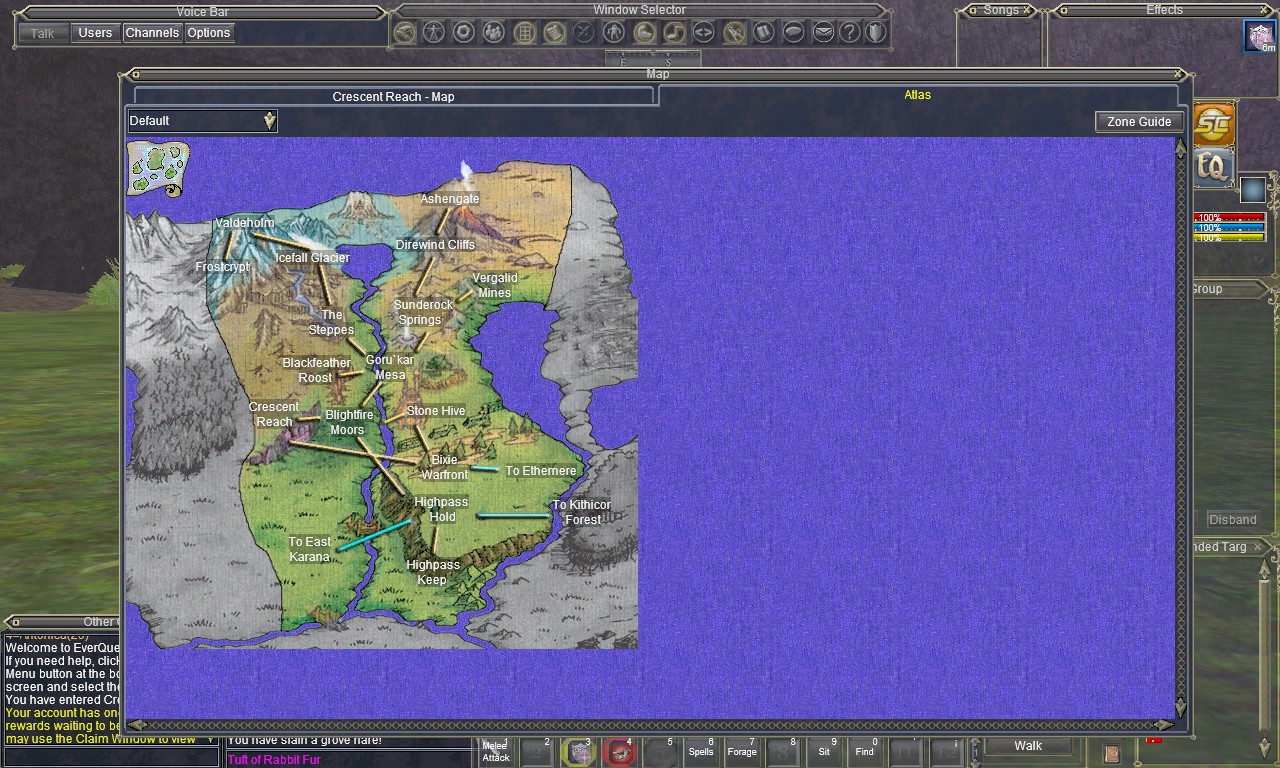Image resolution: width=1280 pixels, height=768 pixels.
Task: Select Blightfire Moors on the atlas
Action: [349, 422]
